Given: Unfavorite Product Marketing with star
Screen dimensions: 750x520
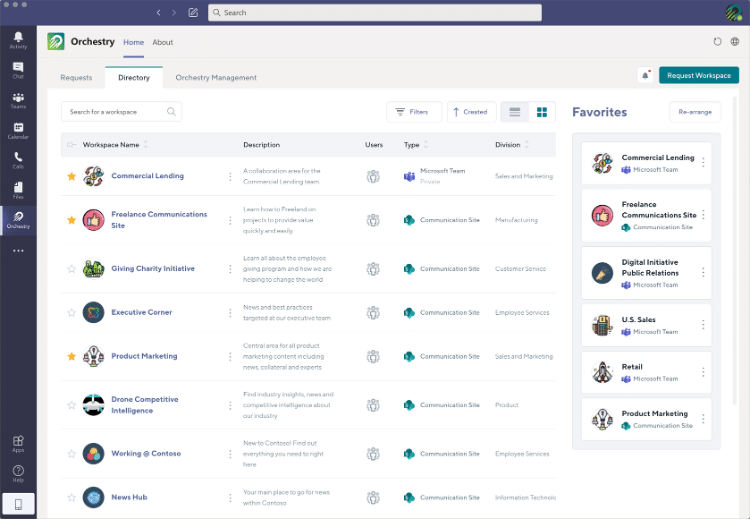Looking at the screenshot, I should [x=72, y=356].
